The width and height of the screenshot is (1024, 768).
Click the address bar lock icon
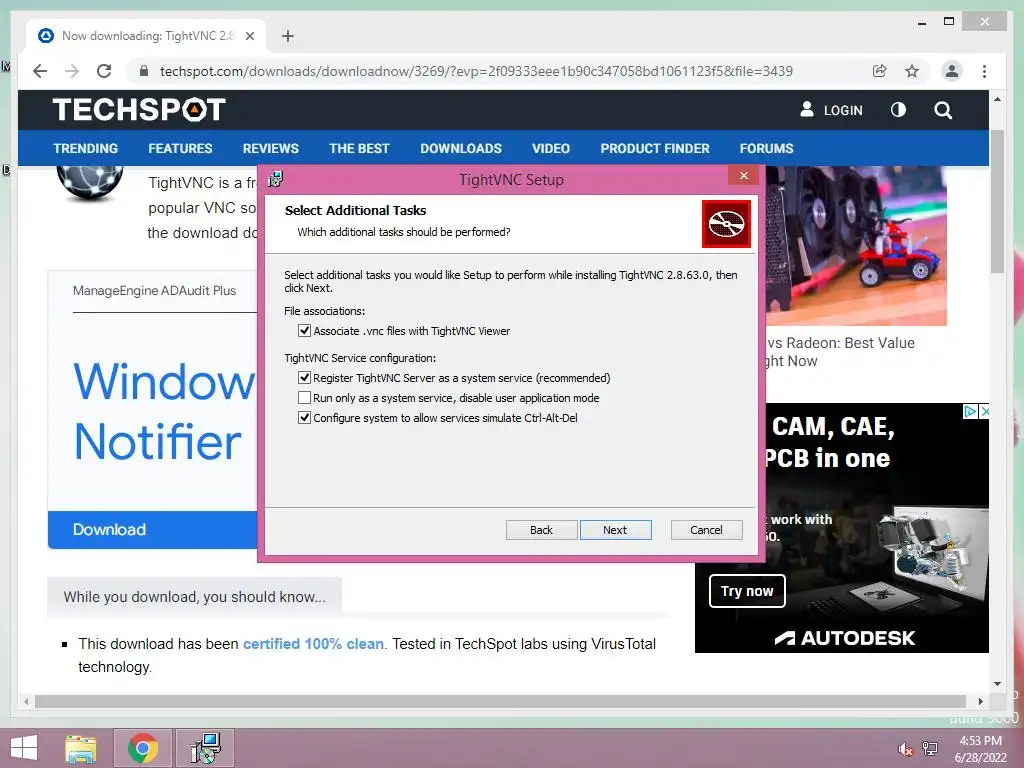click(144, 71)
